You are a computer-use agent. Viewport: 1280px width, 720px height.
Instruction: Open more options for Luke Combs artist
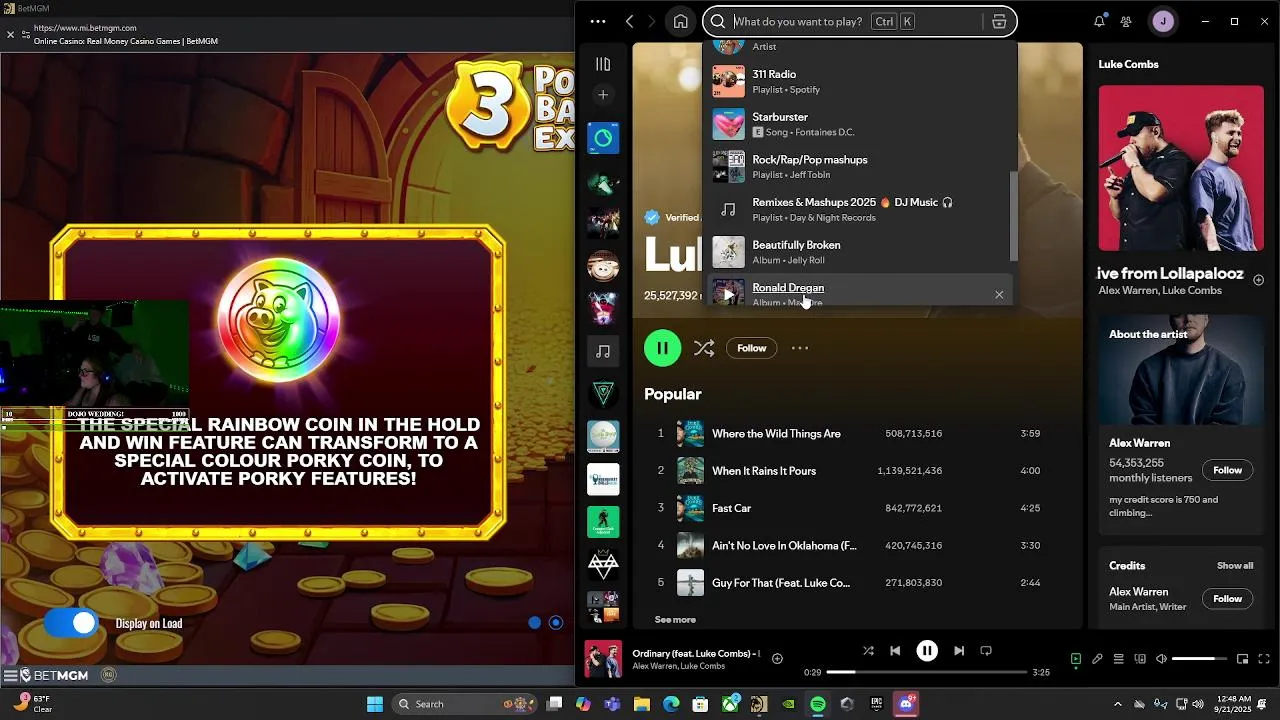(x=799, y=348)
